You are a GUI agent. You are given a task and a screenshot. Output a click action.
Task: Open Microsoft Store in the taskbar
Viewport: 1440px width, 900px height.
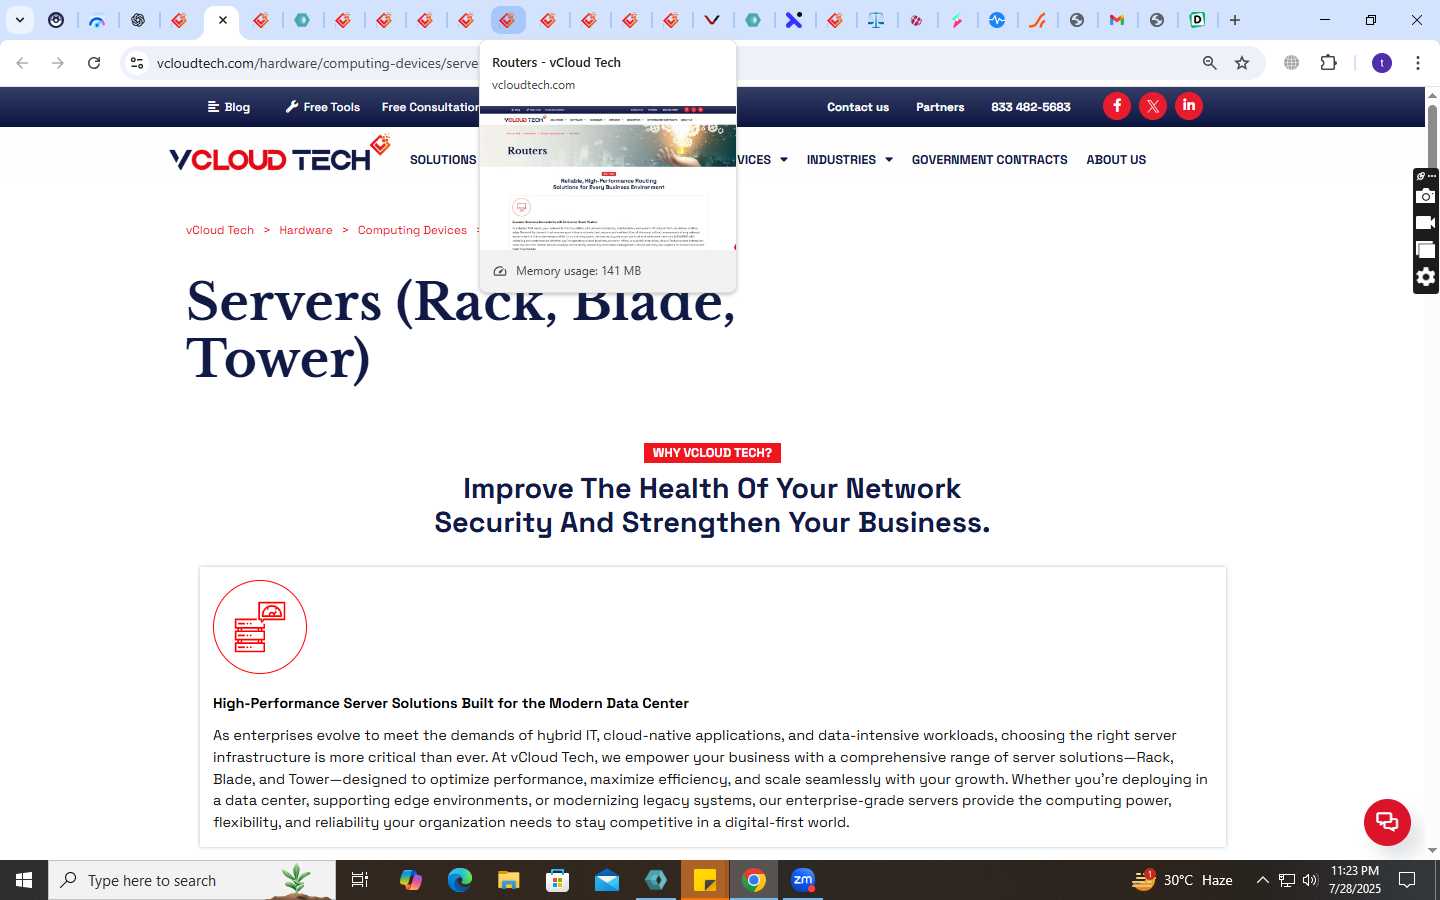point(558,880)
